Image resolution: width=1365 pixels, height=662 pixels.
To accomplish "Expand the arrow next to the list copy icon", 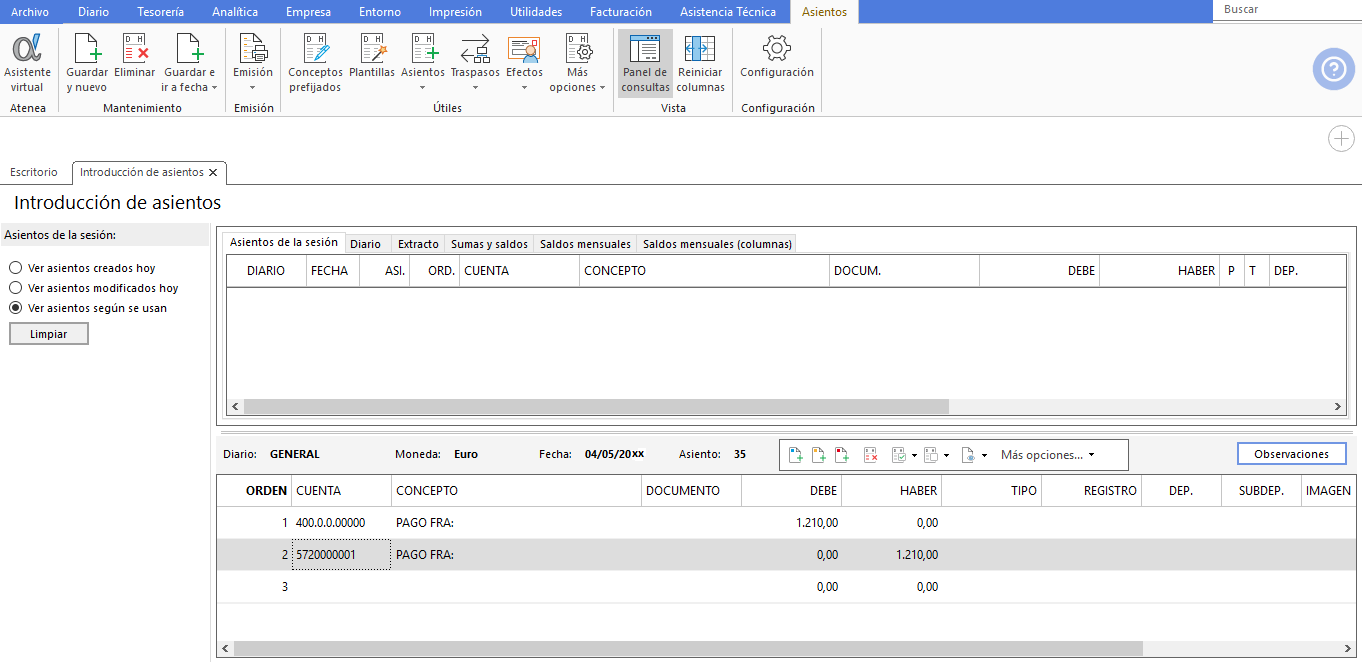I will [947, 455].
